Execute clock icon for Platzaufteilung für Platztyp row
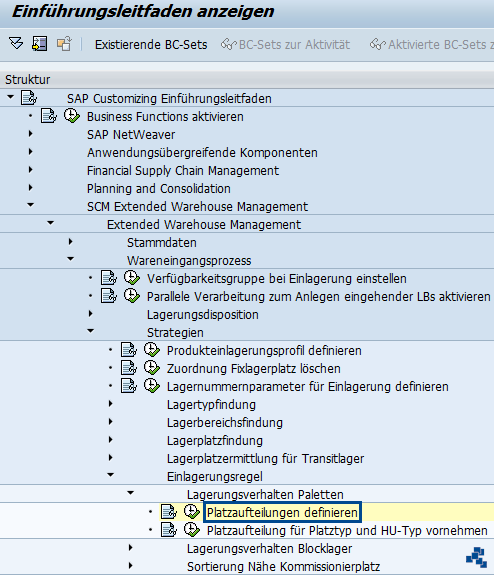 tap(192, 530)
